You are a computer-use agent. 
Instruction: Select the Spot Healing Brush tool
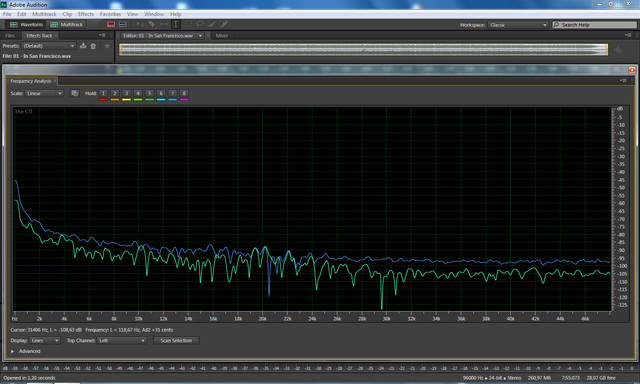tap(224, 24)
